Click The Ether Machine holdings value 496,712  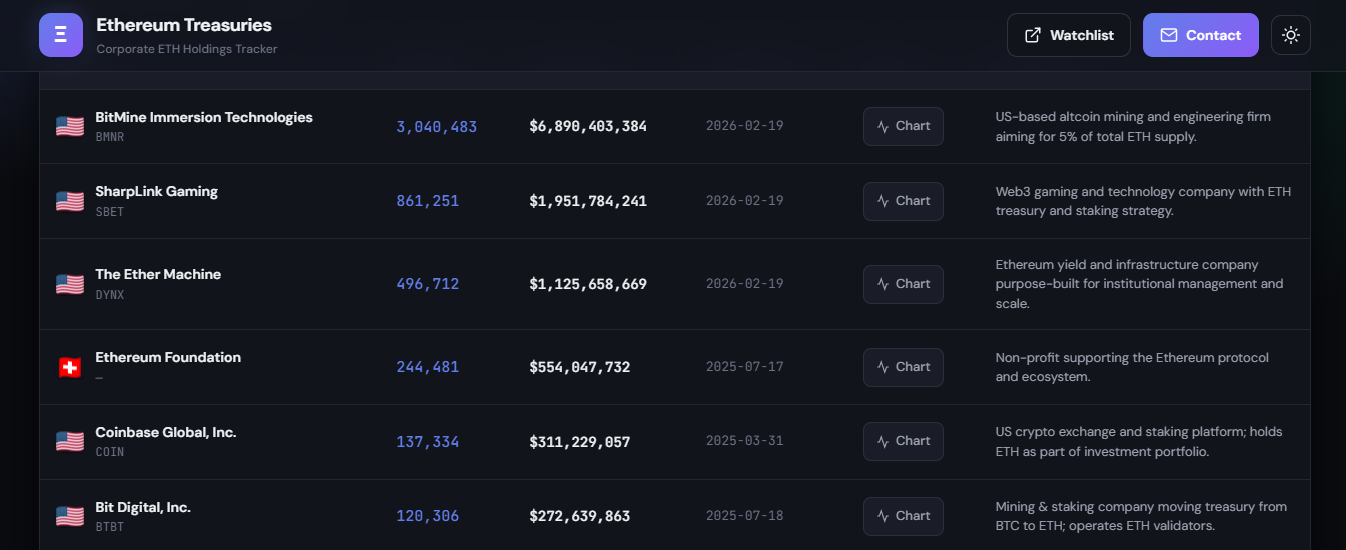(427, 284)
